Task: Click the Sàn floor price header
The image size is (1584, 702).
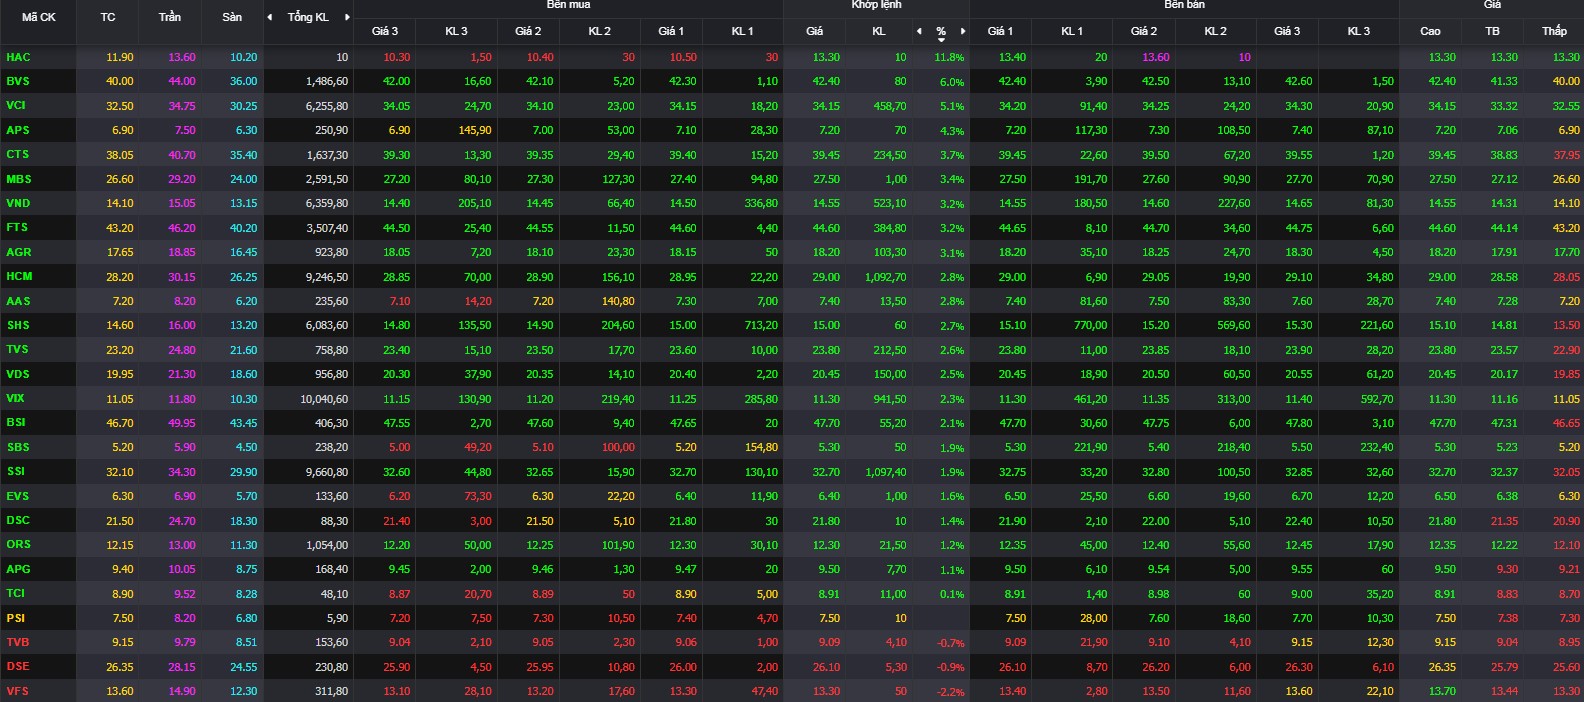Action: 232,17
